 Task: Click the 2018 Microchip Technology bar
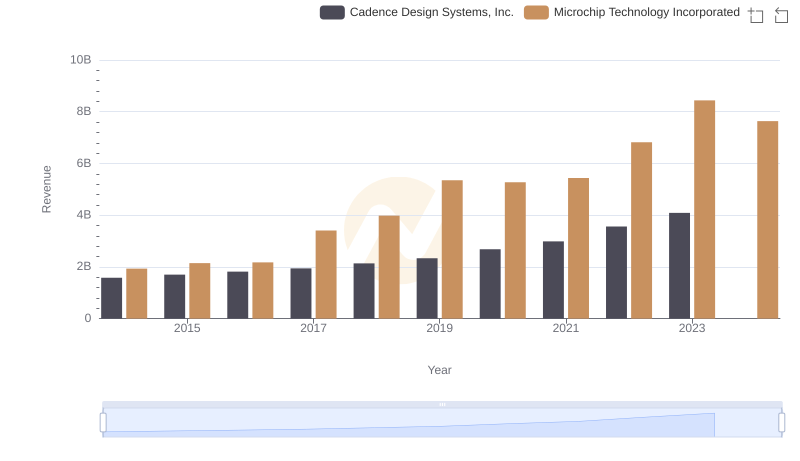tap(389, 267)
